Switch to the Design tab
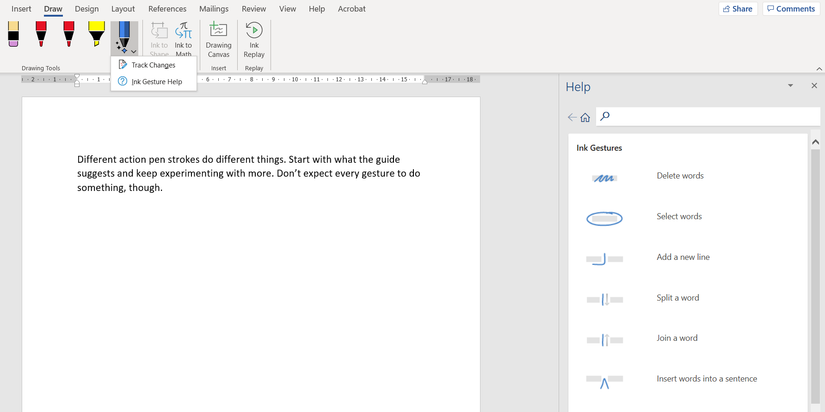Image resolution: width=825 pixels, height=412 pixels. pyautogui.click(x=87, y=8)
